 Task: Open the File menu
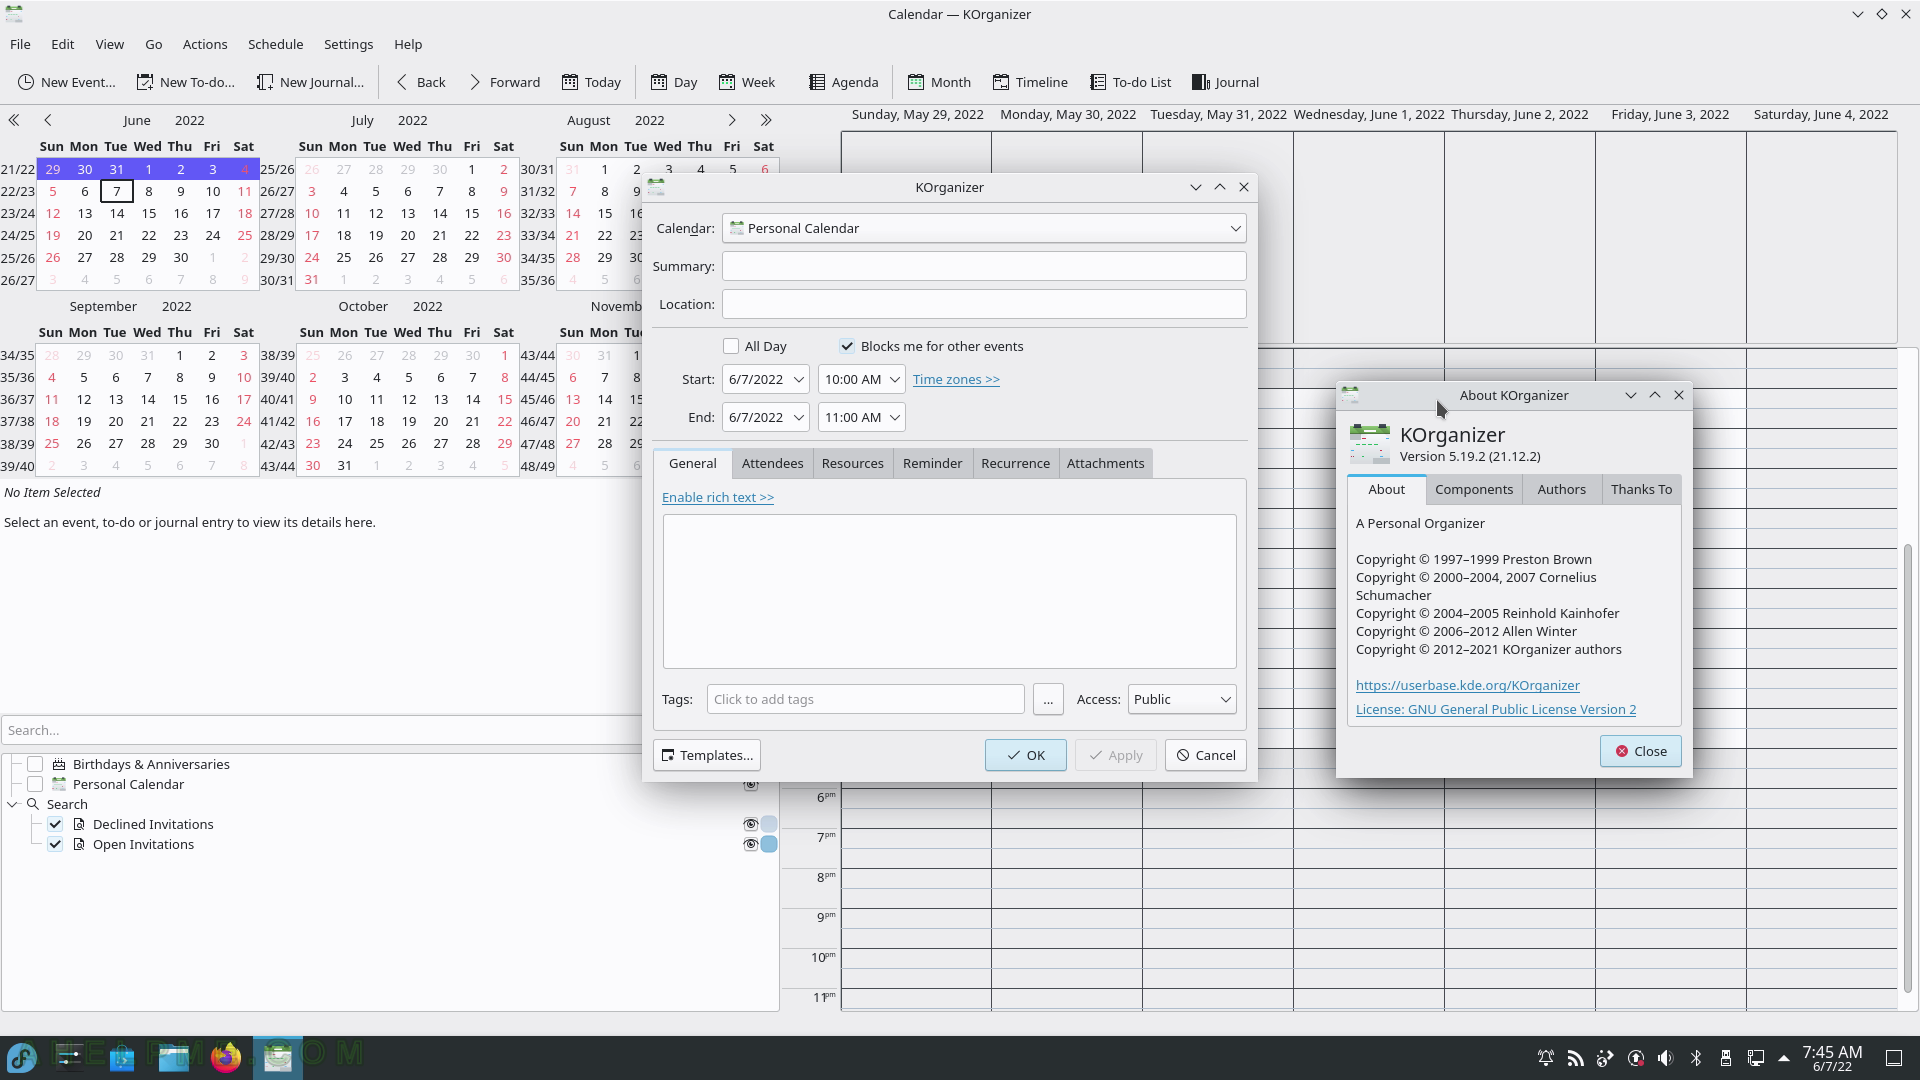[20, 44]
